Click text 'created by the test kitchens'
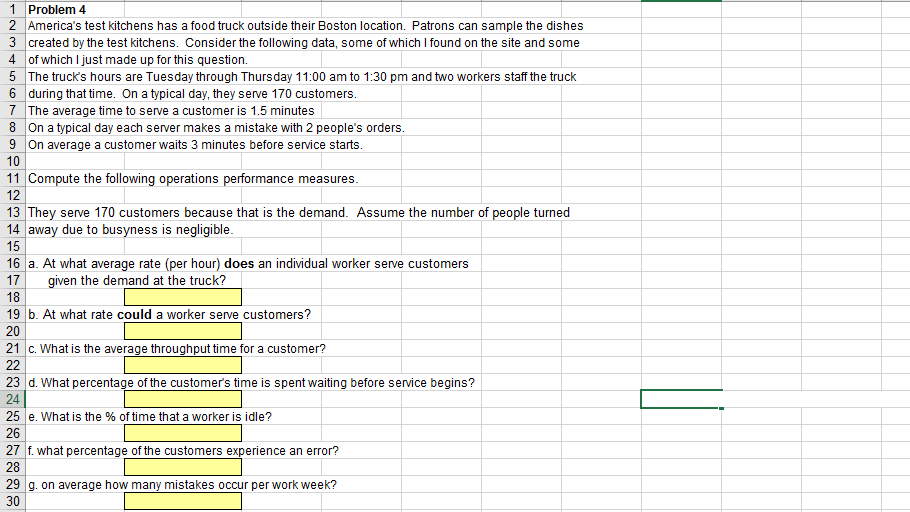The image size is (910, 512). pyautogui.click(x=103, y=43)
